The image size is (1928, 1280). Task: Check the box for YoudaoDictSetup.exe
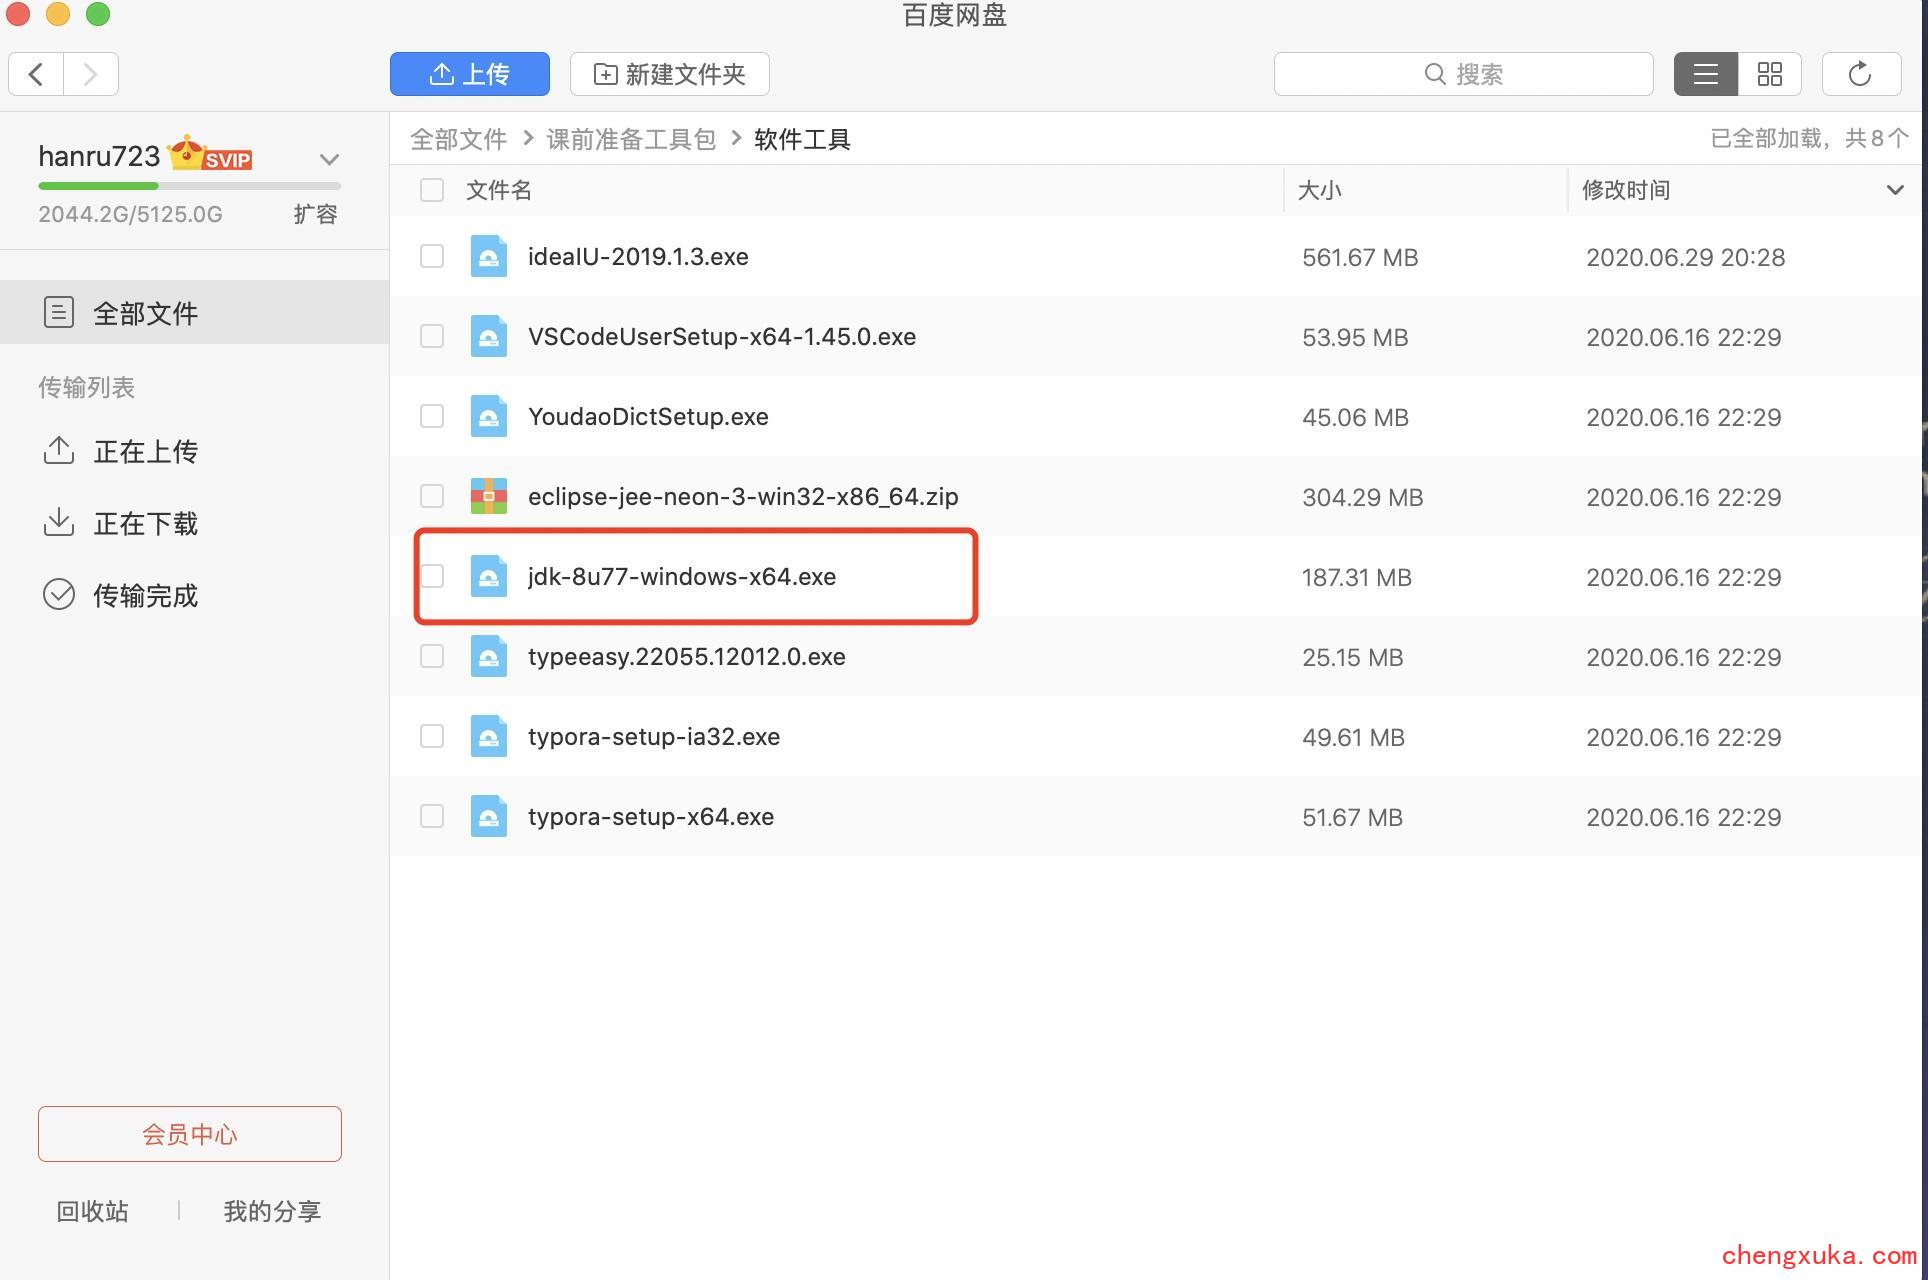pyautogui.click(x=432, y=416)
